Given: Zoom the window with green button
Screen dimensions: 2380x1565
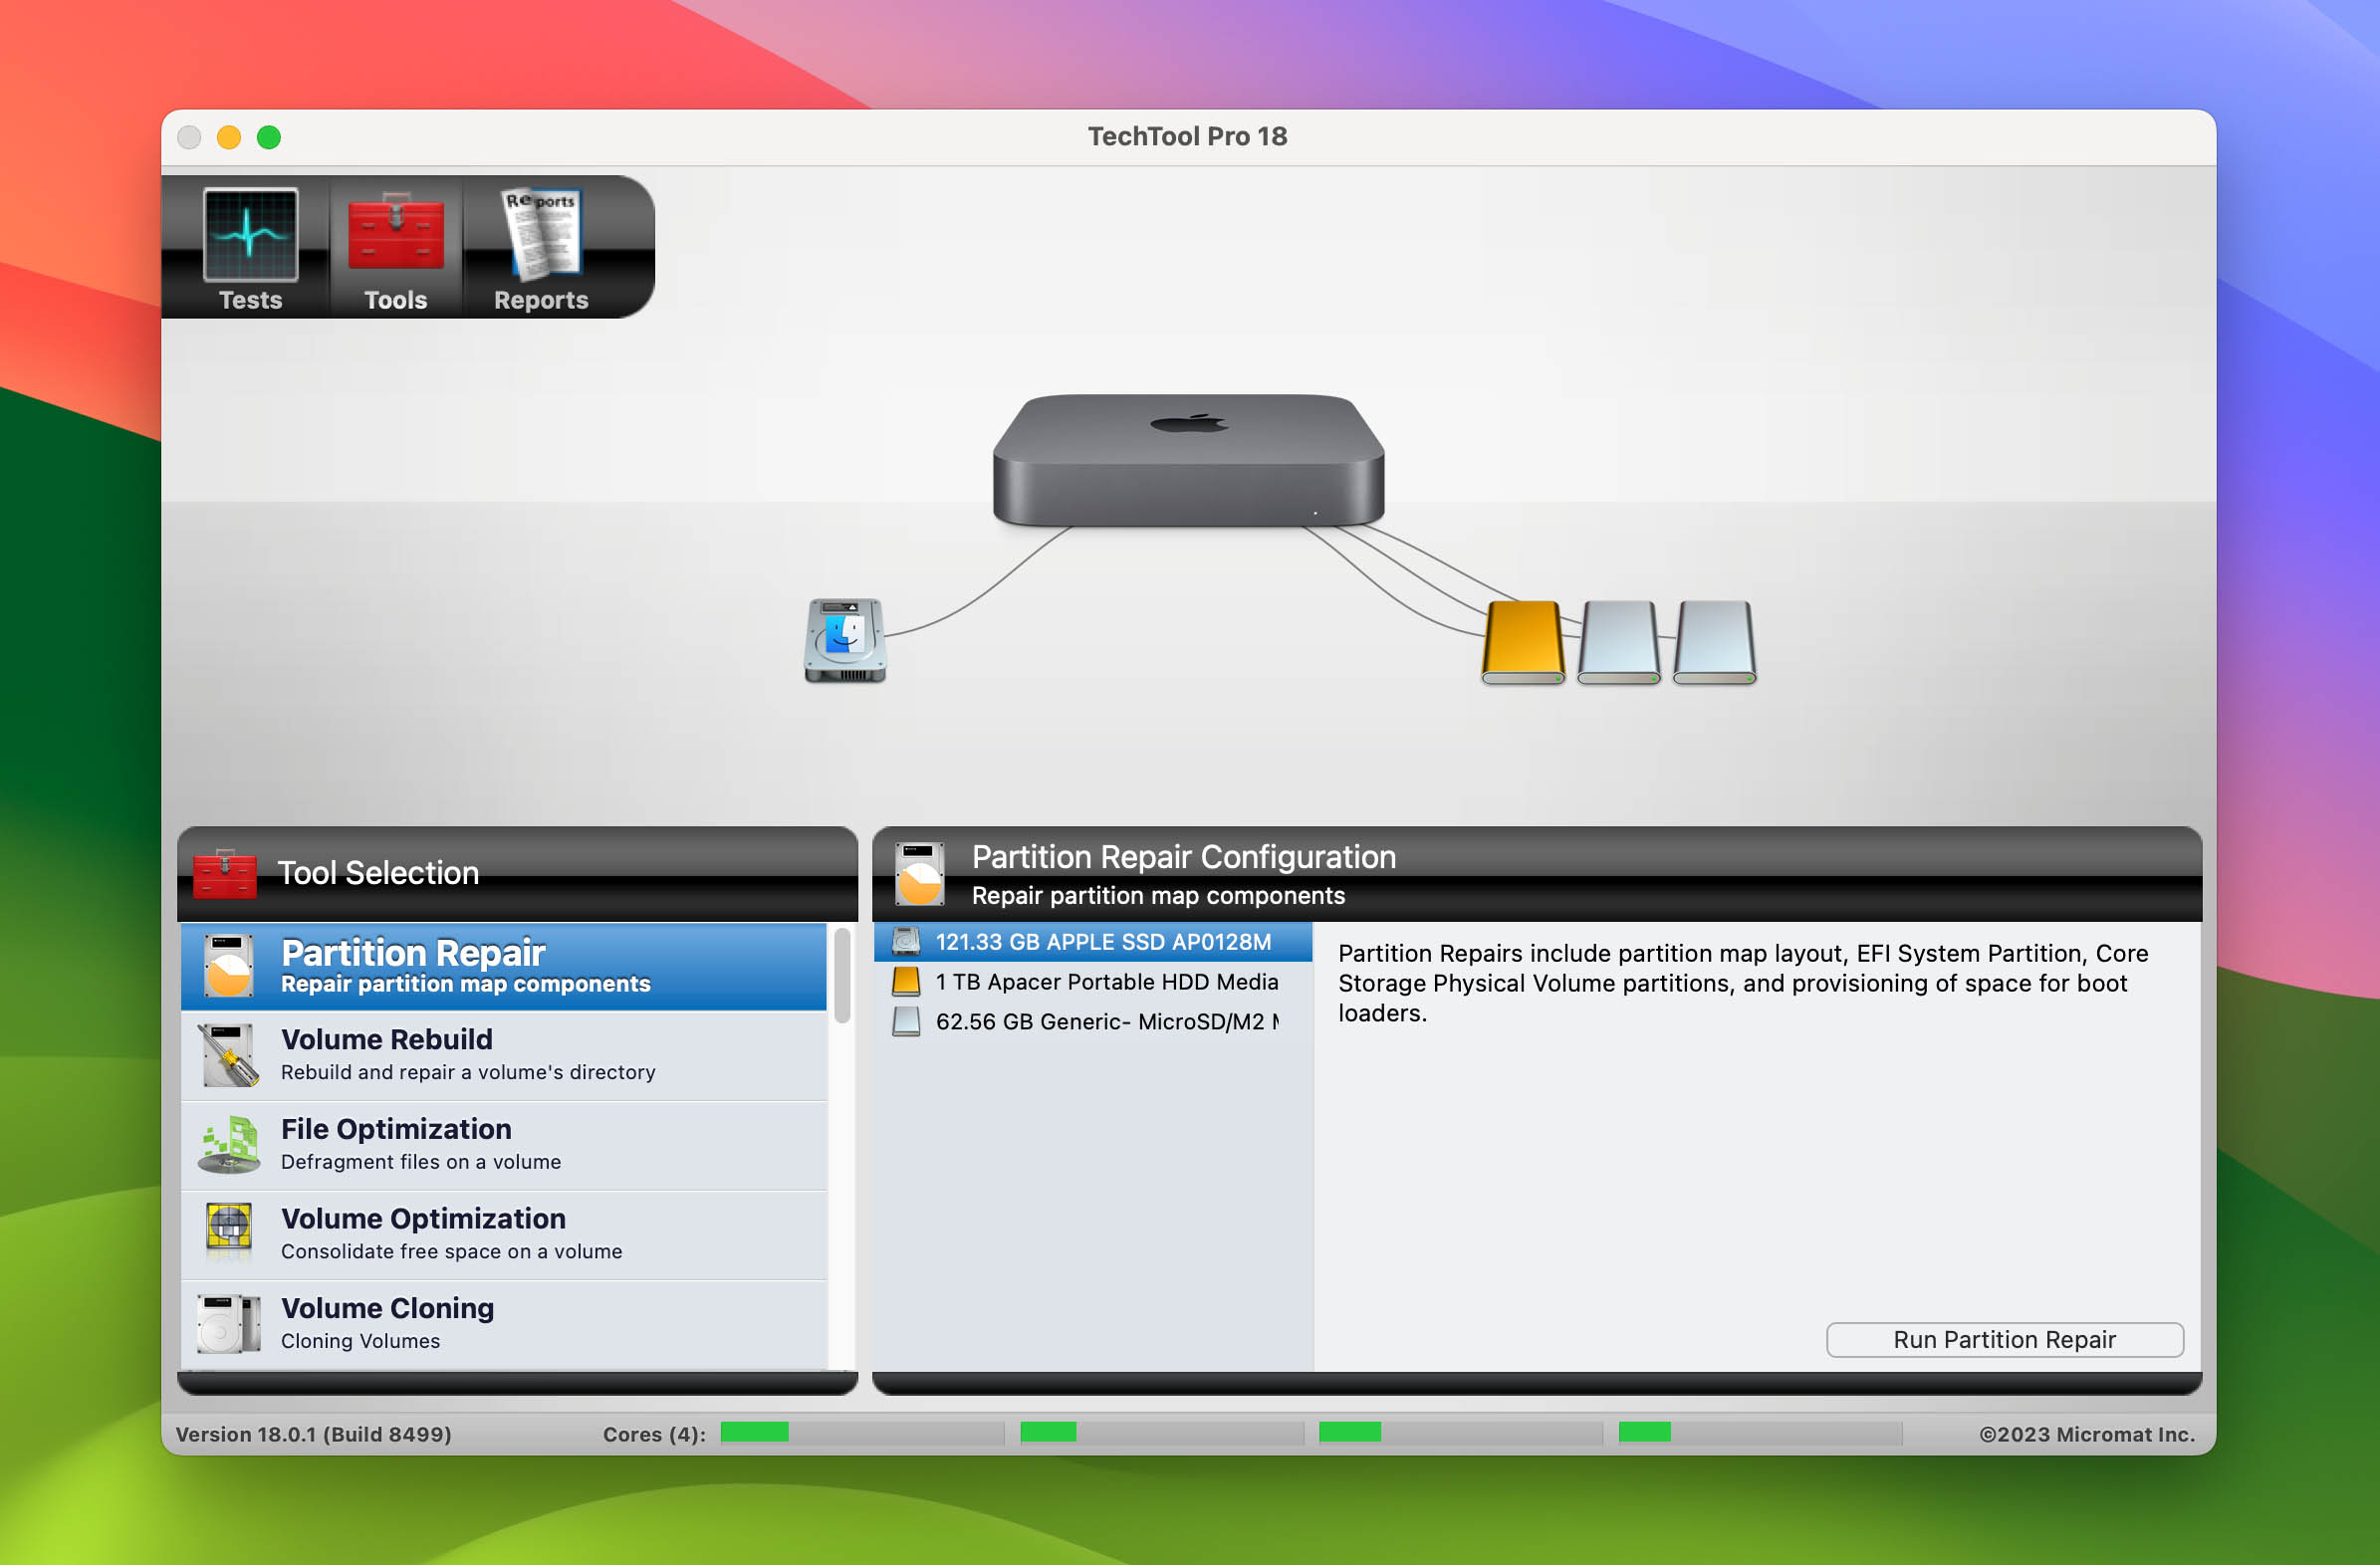Looking at the screenshot, I should point(269,137).
